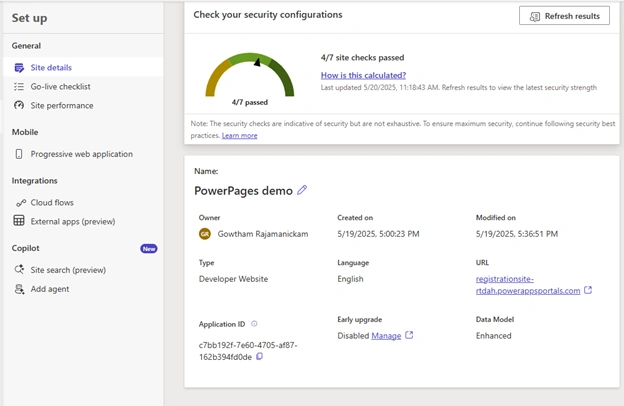The width and height of the screenshot is (624, 406).
Task: Click the PowerPages demo site name
Action: [x=243, y=191]
